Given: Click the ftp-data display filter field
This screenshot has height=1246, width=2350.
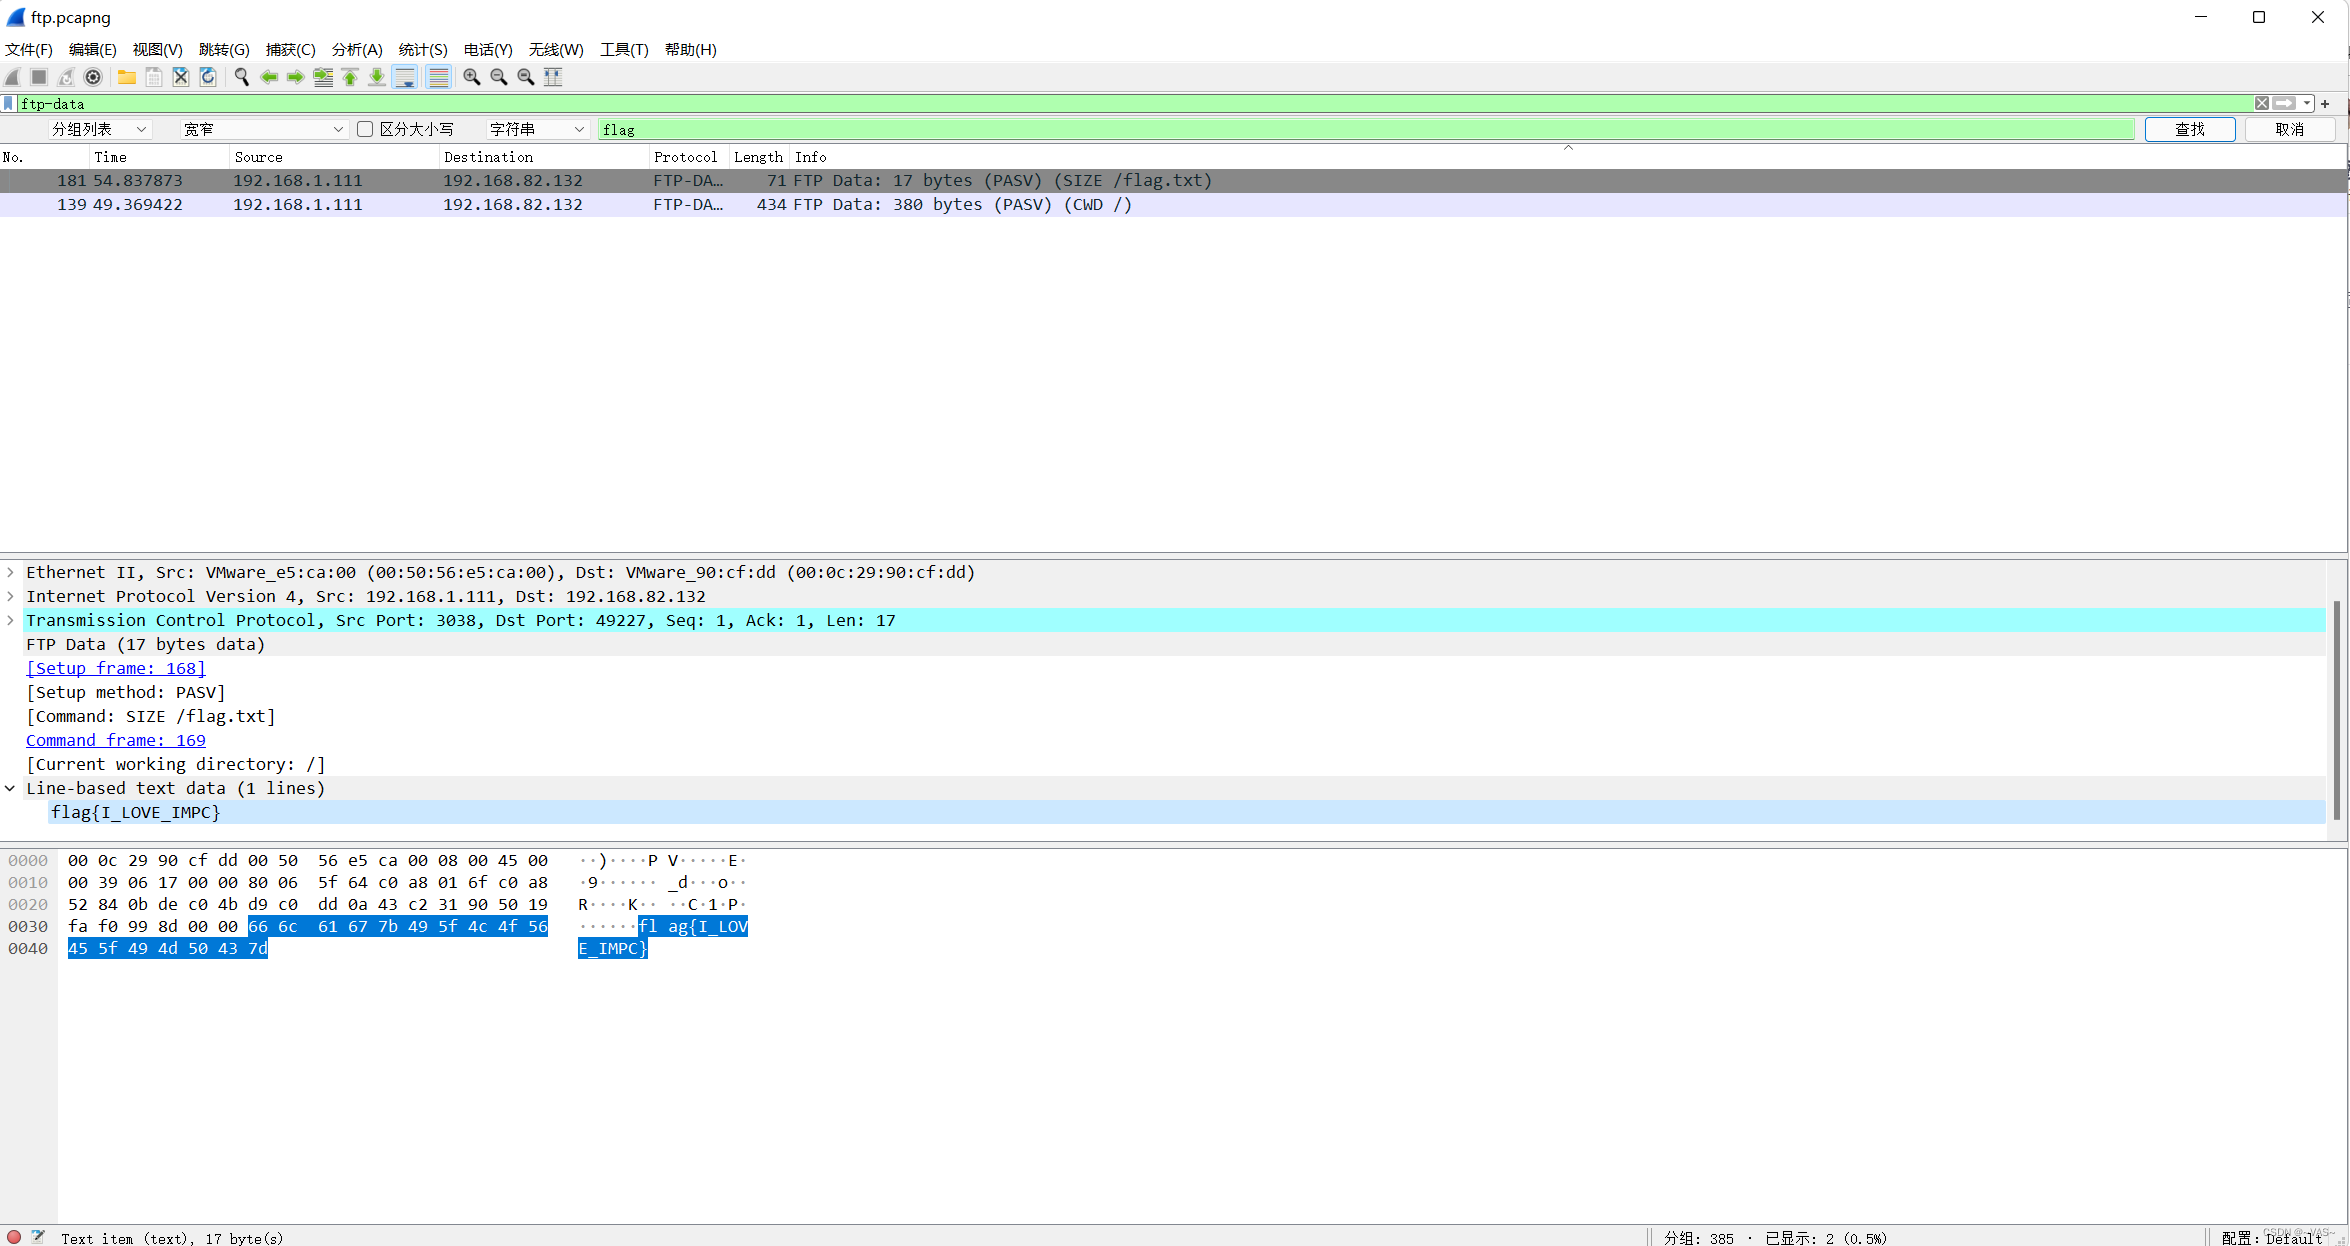Looking at the screenshot, I should tap(1135, 103).
